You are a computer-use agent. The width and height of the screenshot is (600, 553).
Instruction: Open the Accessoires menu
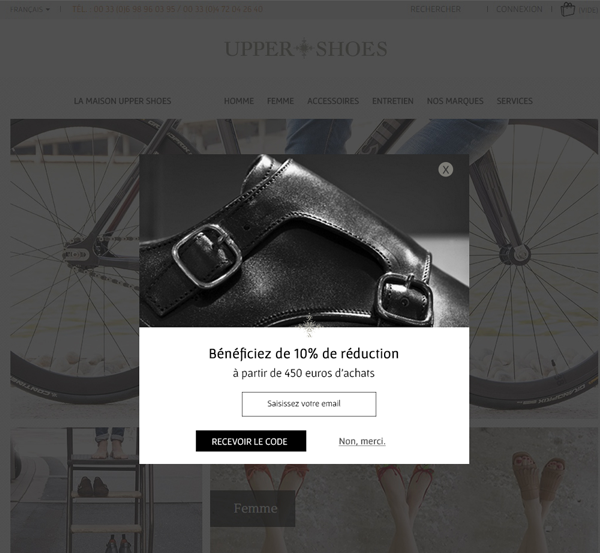click(333, 101)
